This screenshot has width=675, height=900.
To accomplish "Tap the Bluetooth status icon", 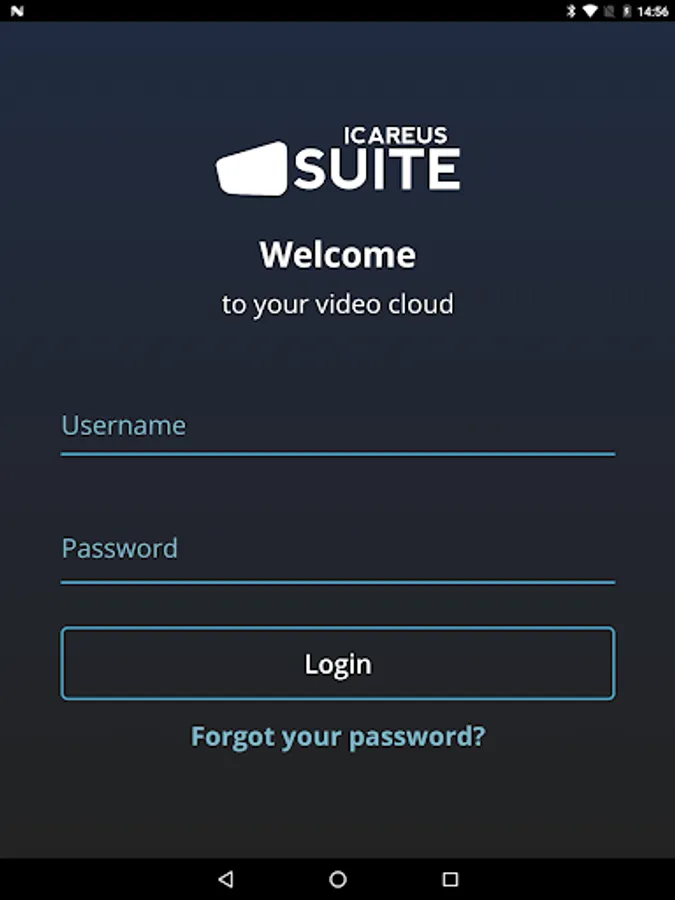I will point(571,10).
